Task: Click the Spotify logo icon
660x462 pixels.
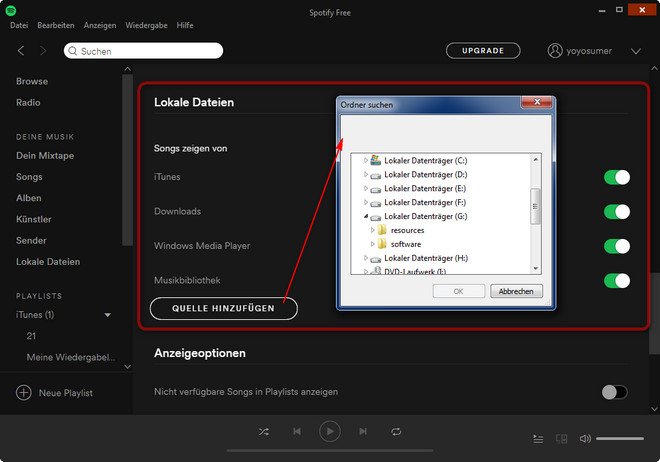Action: (11, 11)
